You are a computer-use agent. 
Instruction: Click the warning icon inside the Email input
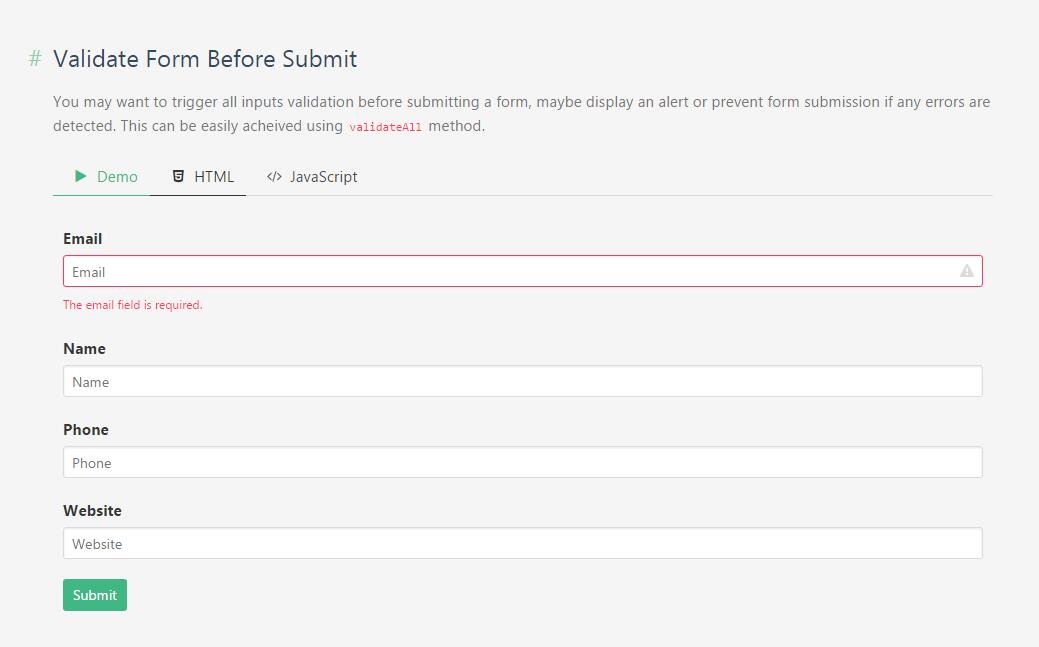click(966, 271)
